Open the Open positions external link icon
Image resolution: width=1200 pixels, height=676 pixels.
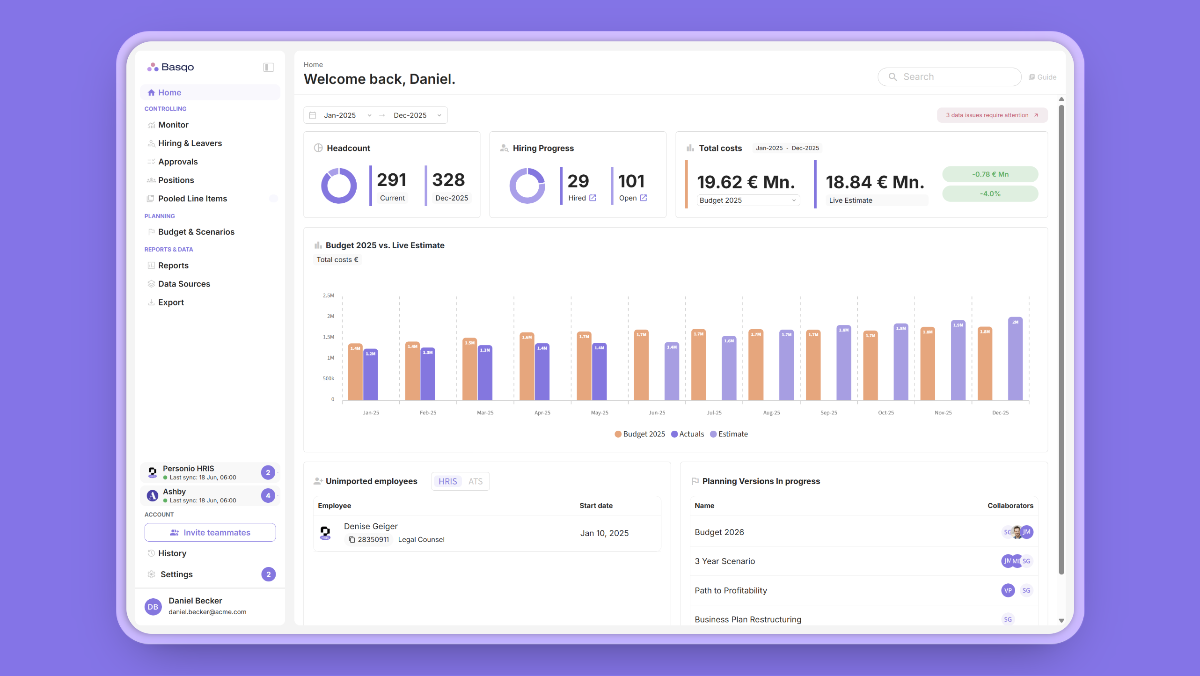pyautogui.click(x=643, y=198)
